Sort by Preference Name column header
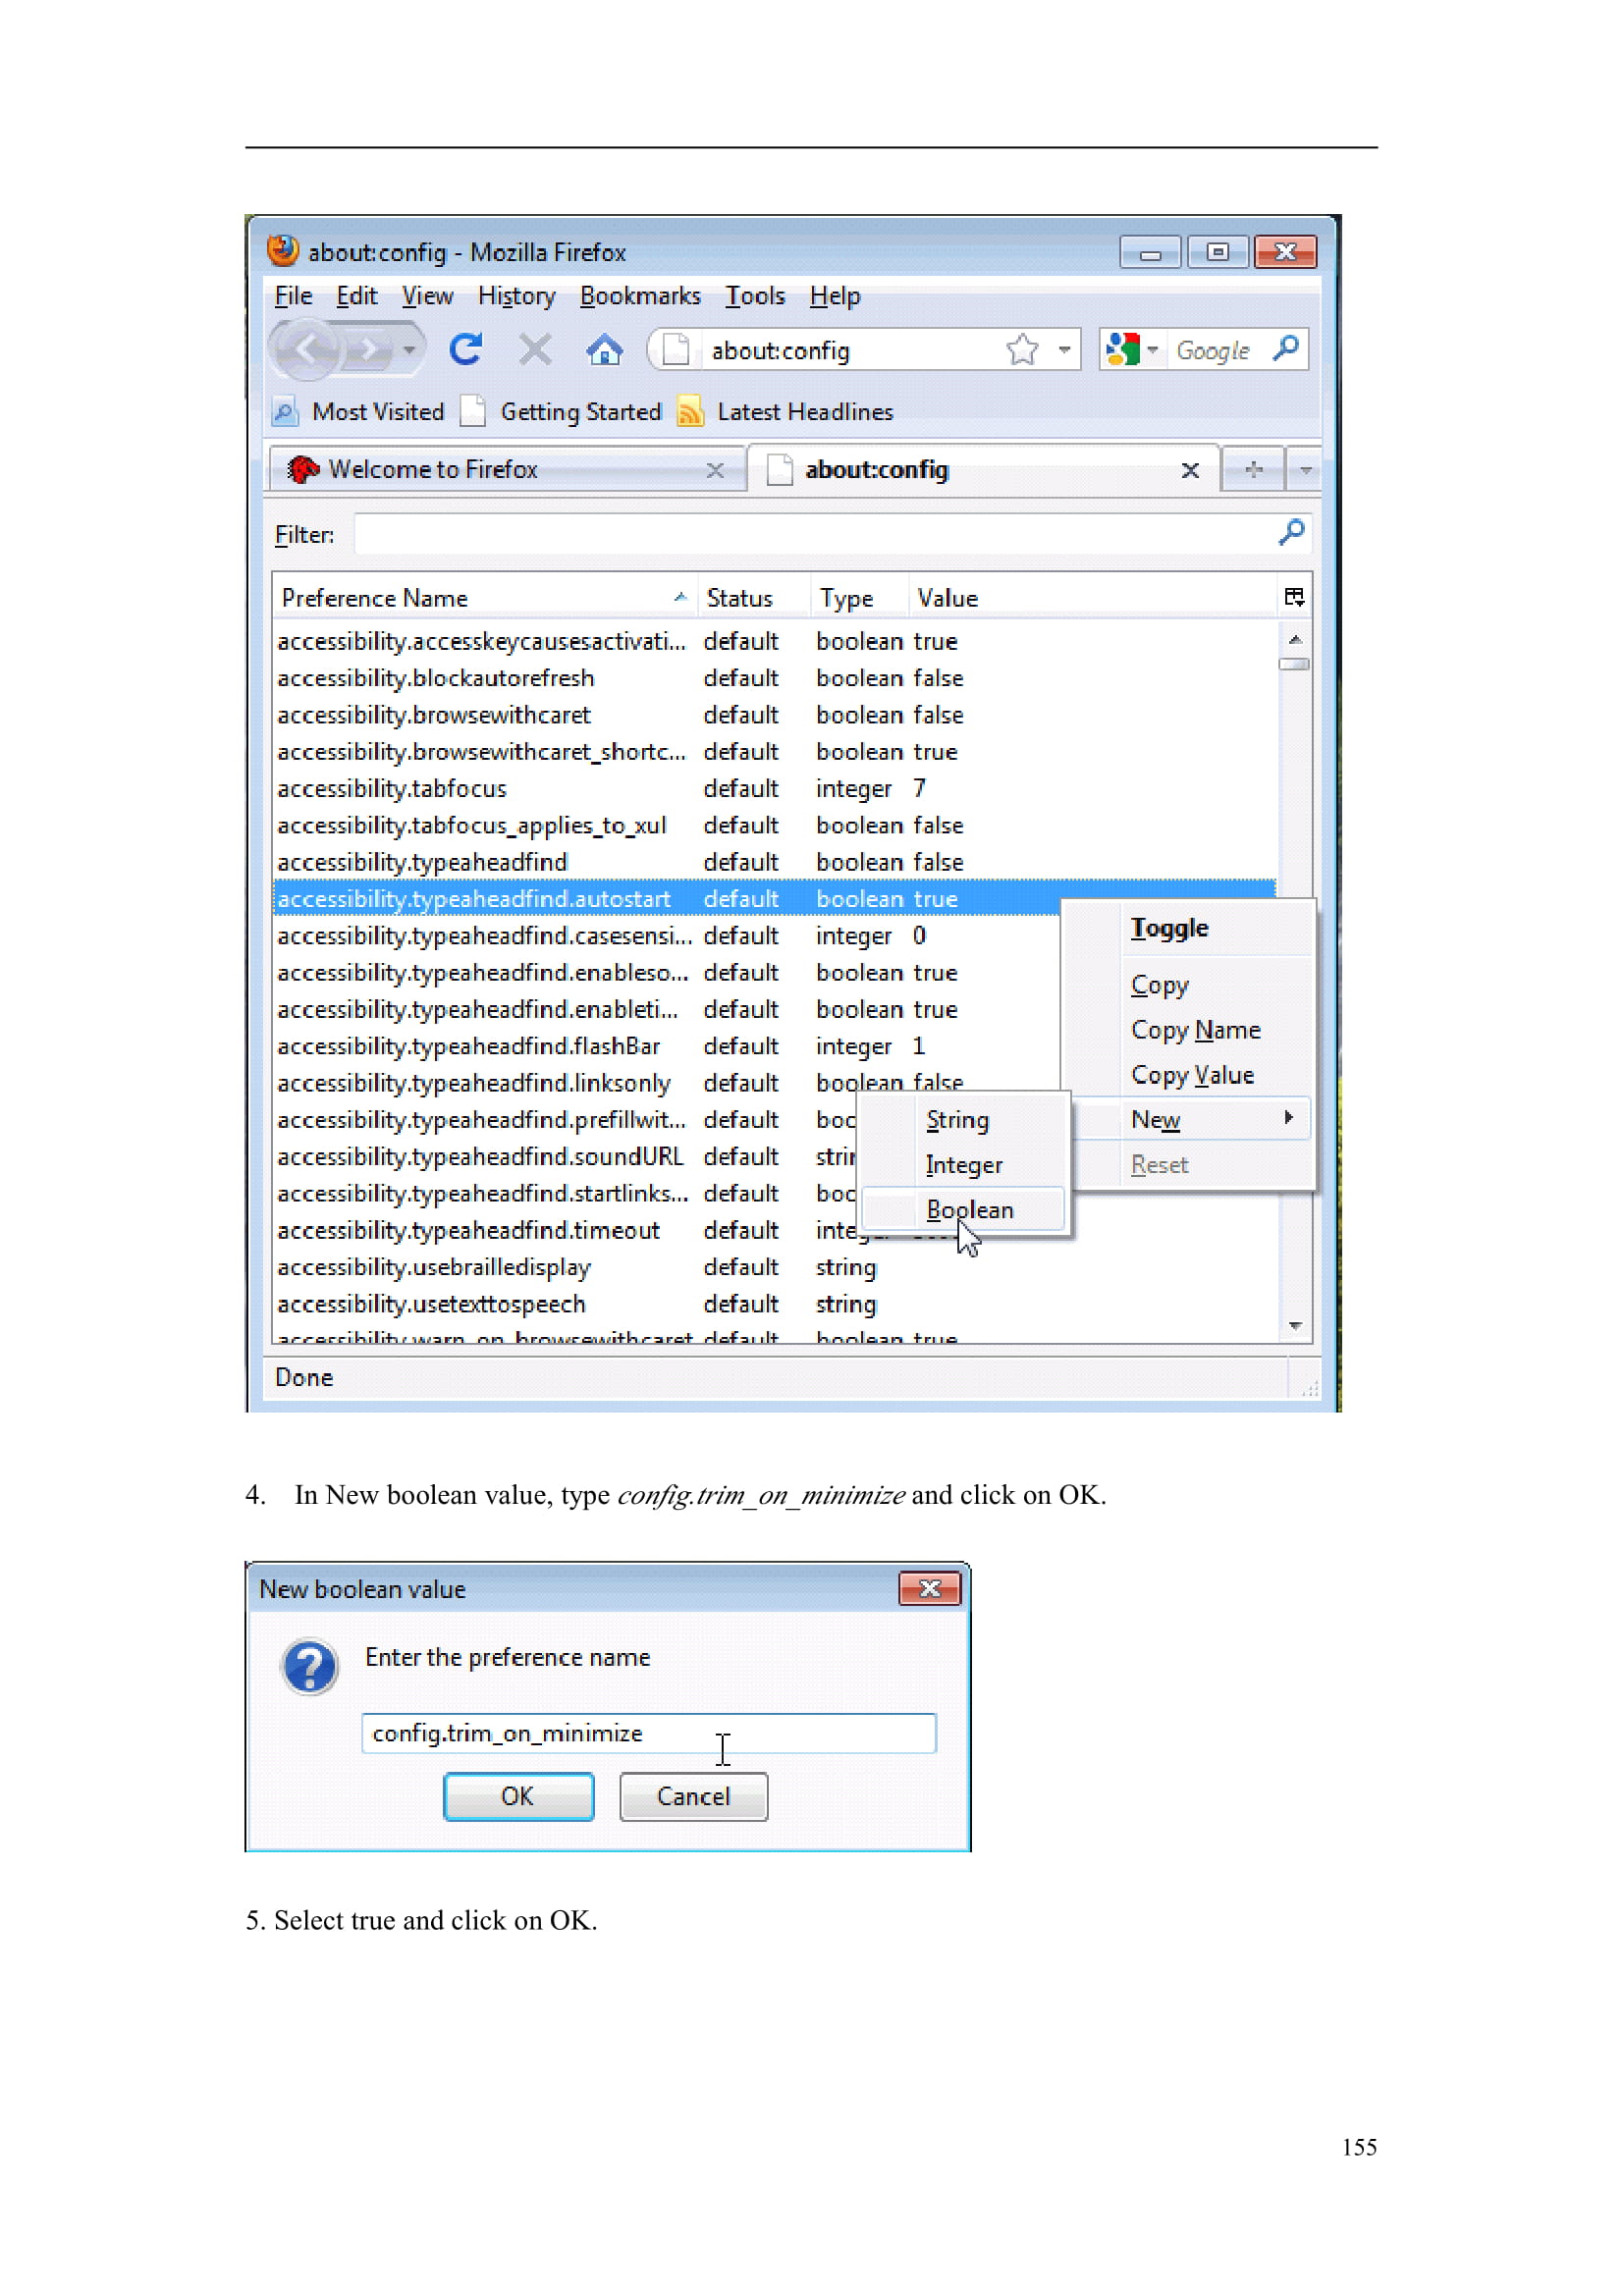1624x2296 pixels. pos(484,598)
